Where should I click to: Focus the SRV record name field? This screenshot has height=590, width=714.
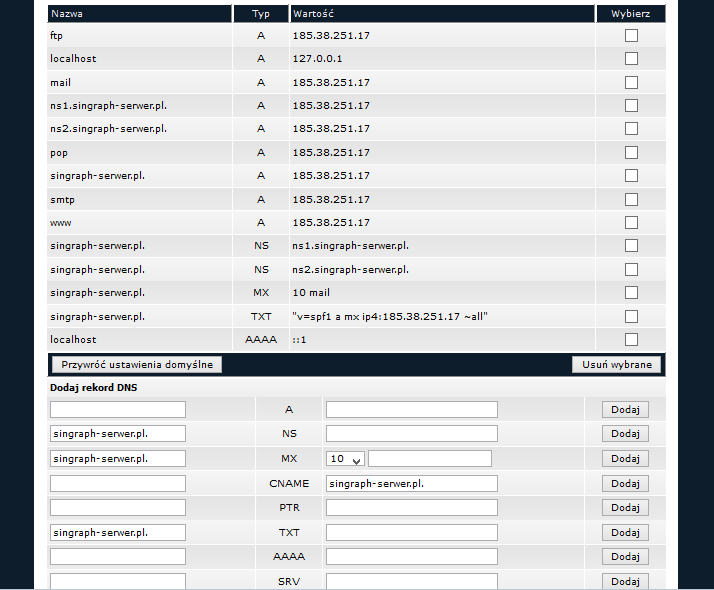point(118,581)
